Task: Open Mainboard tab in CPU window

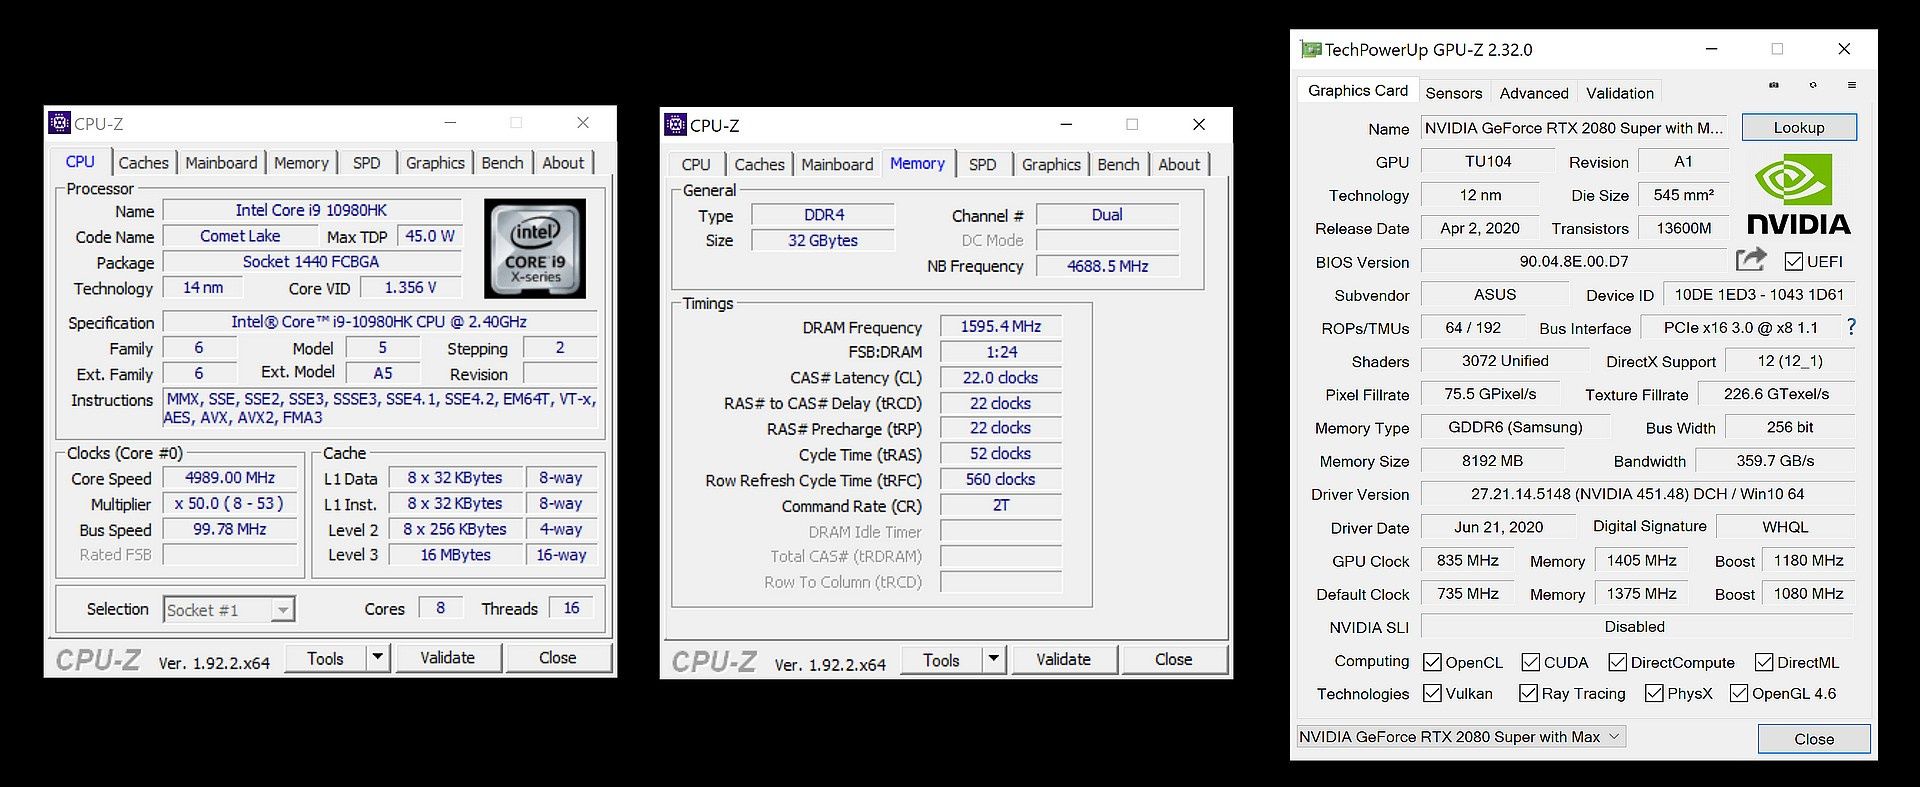Action: point(221,162)
